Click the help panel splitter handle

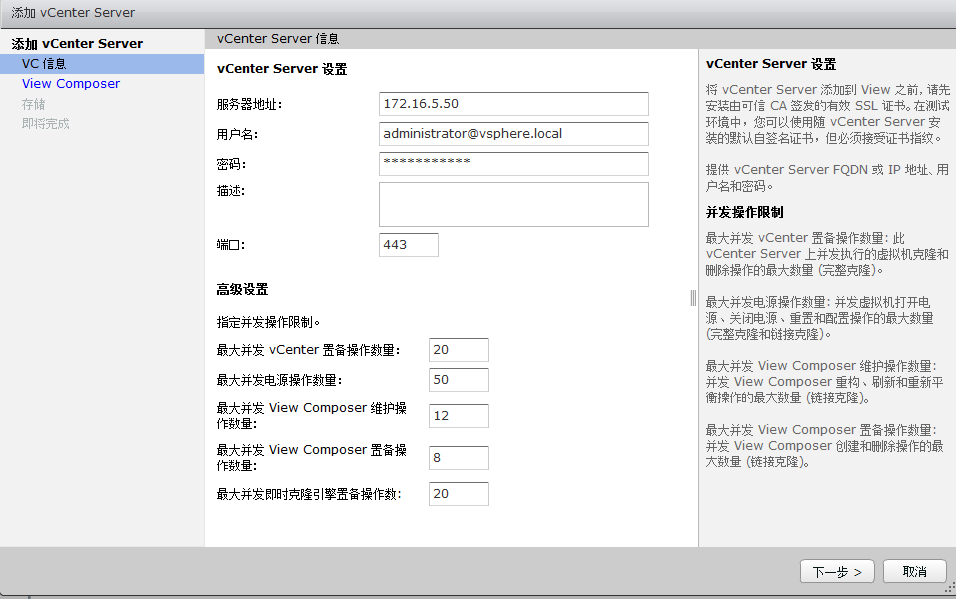(693, 298)
